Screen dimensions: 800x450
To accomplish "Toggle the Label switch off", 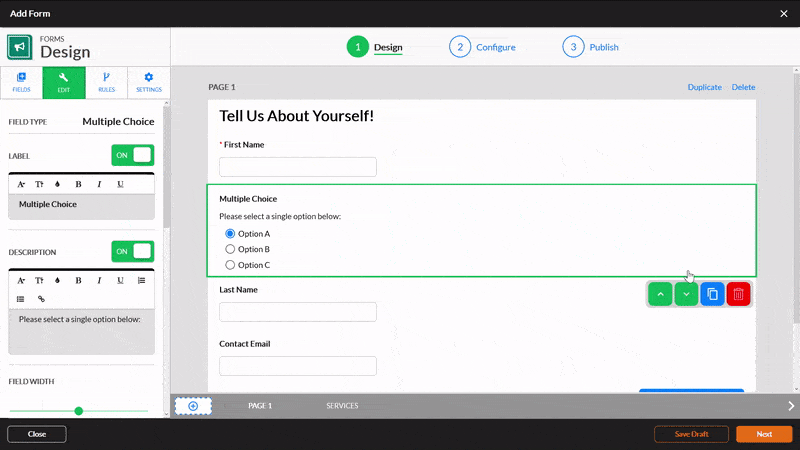I will 133,155.
